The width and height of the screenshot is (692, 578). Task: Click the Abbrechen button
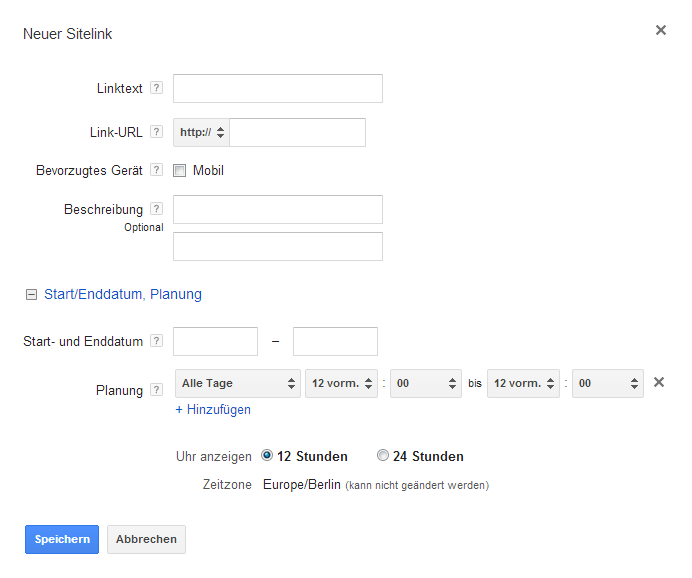click(146, 539)
